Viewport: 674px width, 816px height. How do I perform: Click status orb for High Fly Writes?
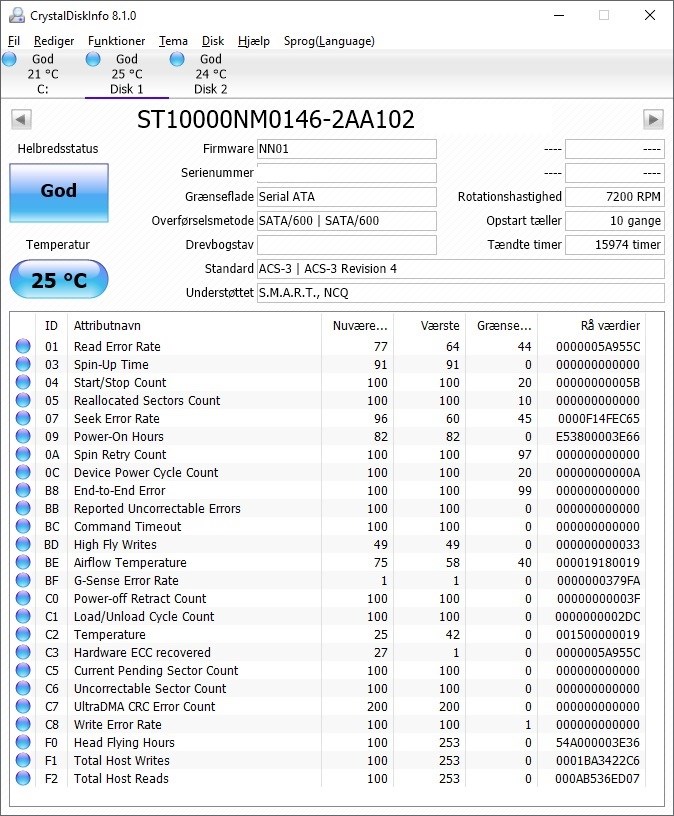click(x=23, y=544)
